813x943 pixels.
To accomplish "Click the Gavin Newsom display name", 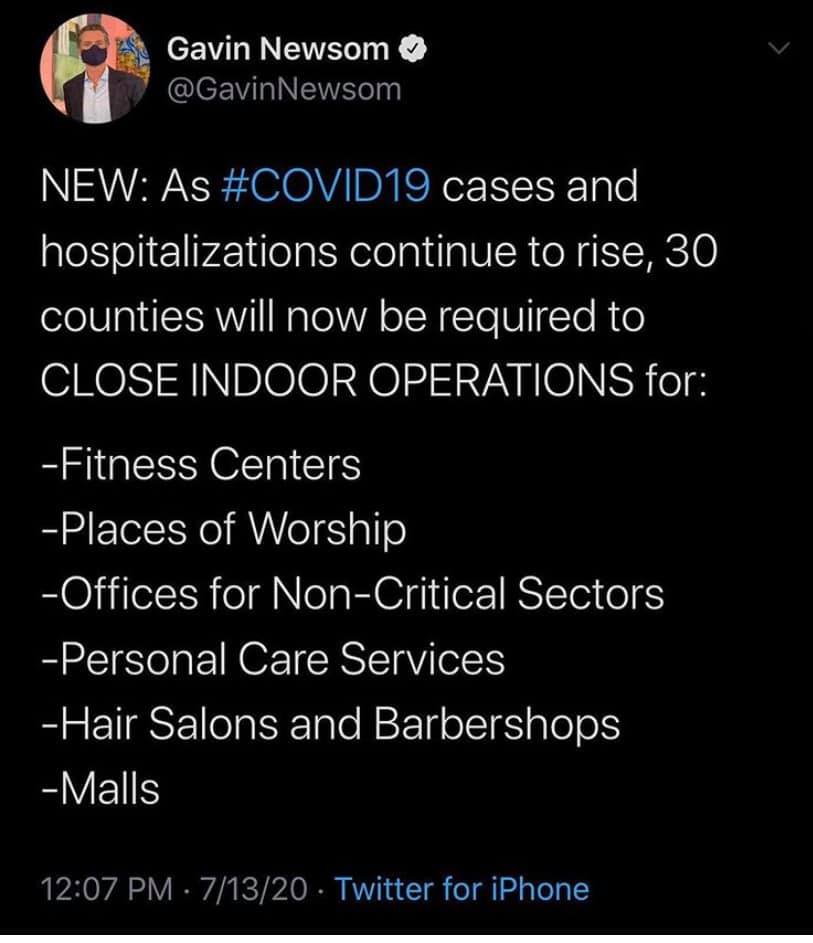I will click(279, 47).
